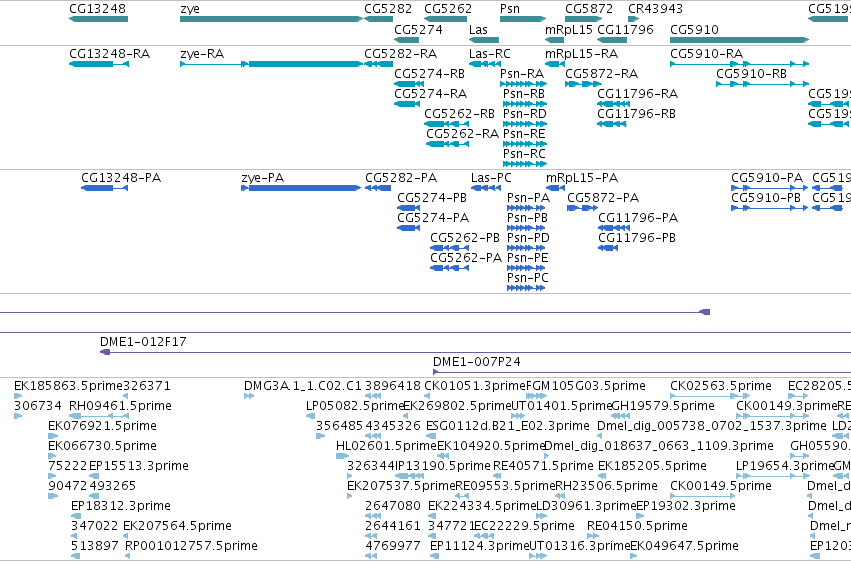The width and height of the screenshot is (851, 561).
Task: Select the CG13248-RA transcript label
Action: 110,54
